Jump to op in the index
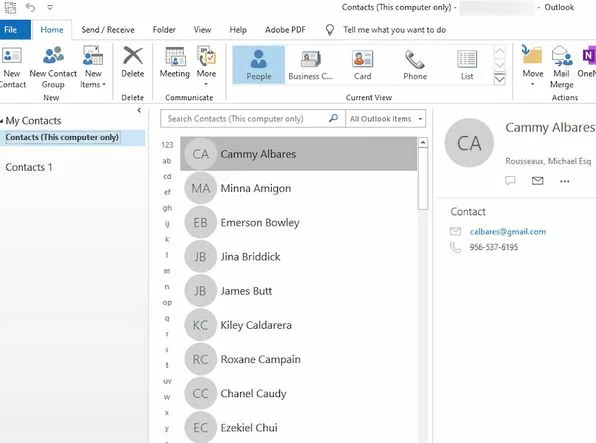The image size is (596, 443). click(x=167, y=303)
